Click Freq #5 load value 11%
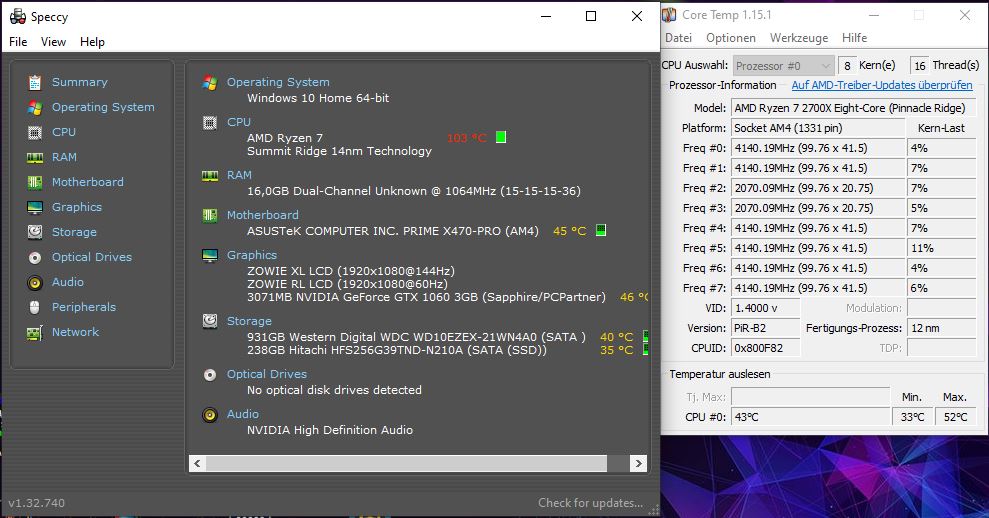This screenshot has height=518, width=989. [942, 249]
